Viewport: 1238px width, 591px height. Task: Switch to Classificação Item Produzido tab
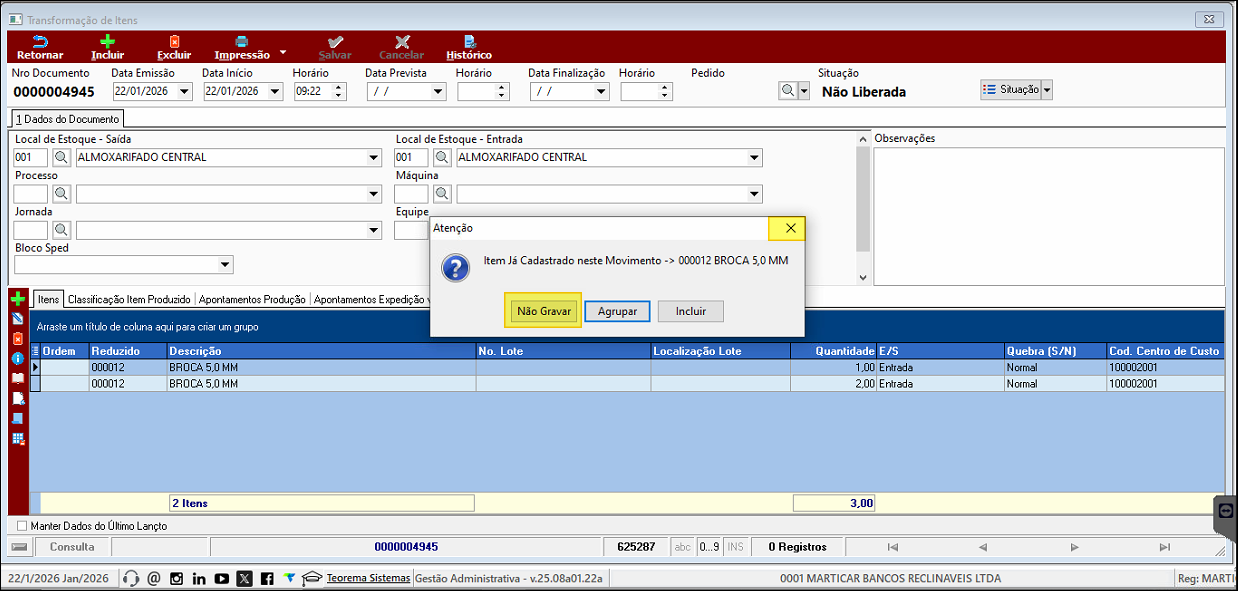(130, 299)
